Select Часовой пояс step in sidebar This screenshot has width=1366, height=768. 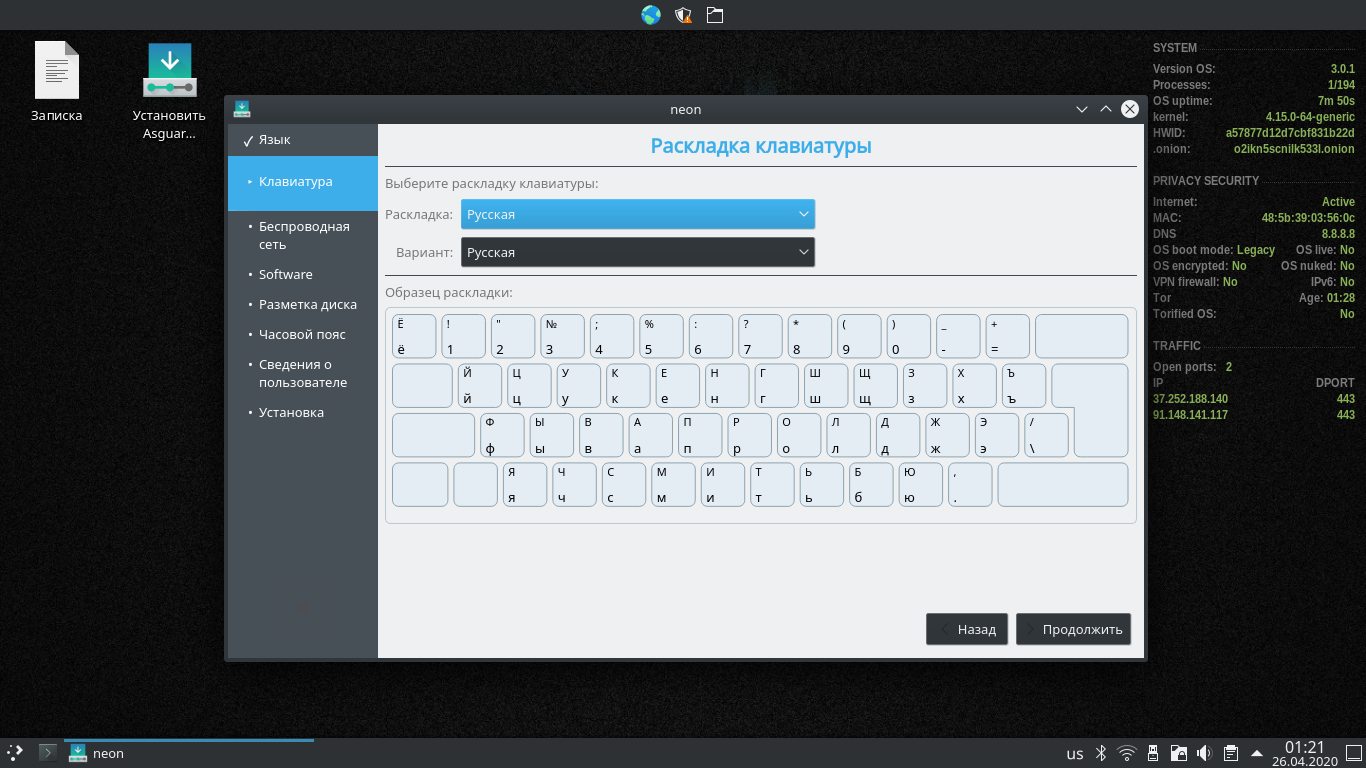(x=303, y=334)
